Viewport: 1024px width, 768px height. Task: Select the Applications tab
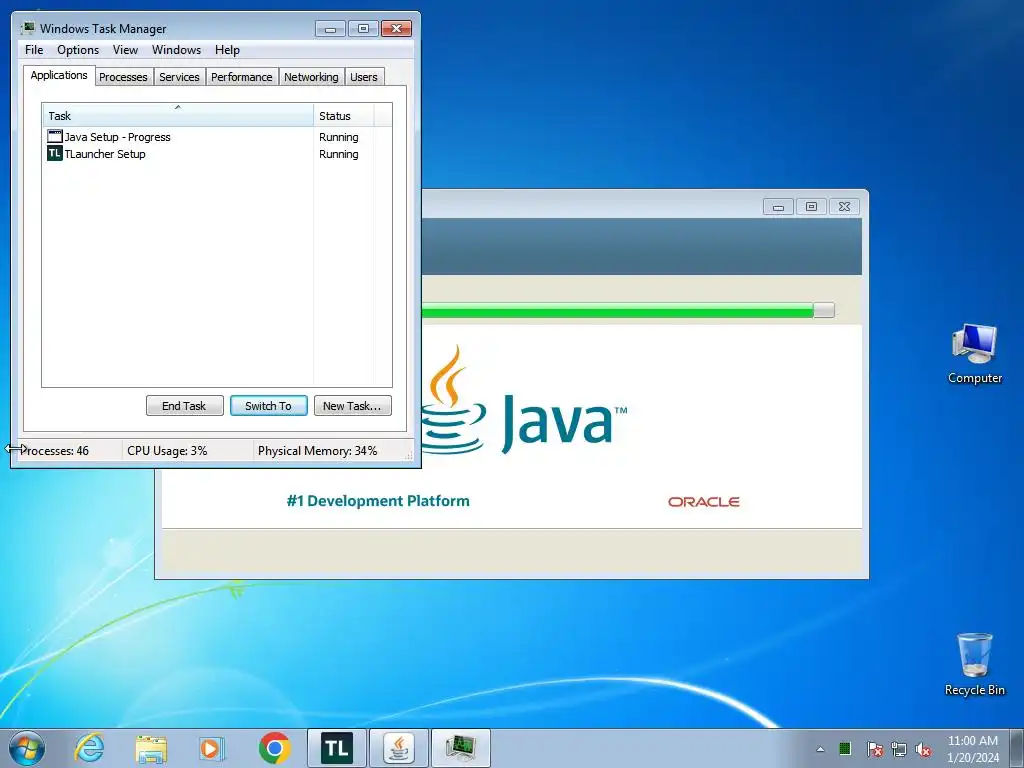tap(59, 75)
